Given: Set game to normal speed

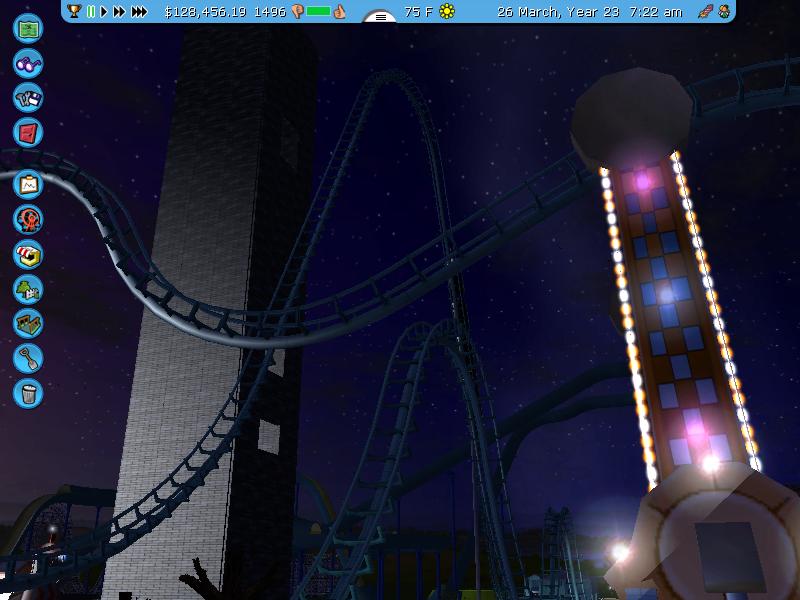Looking at the screenshot, I should click(104, 11).
